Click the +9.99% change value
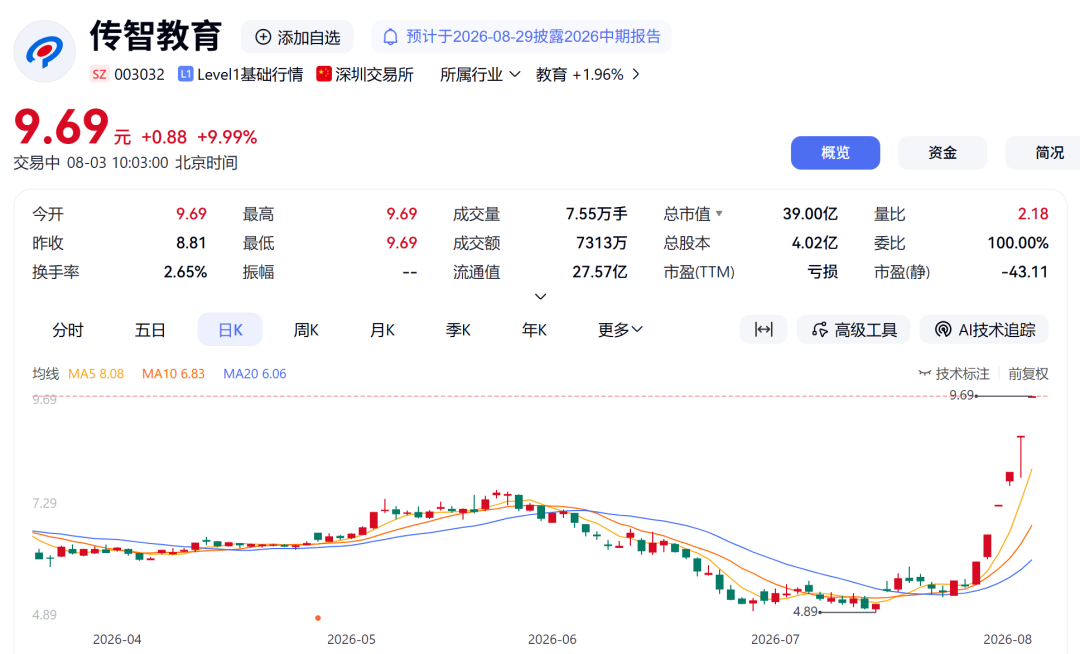 click(227, 137)
